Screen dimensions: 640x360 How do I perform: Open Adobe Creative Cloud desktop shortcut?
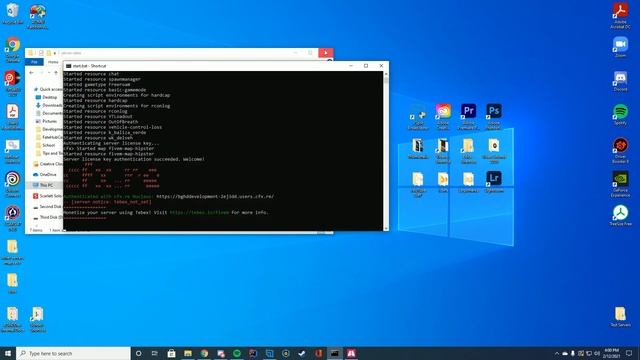coord(443,116)
